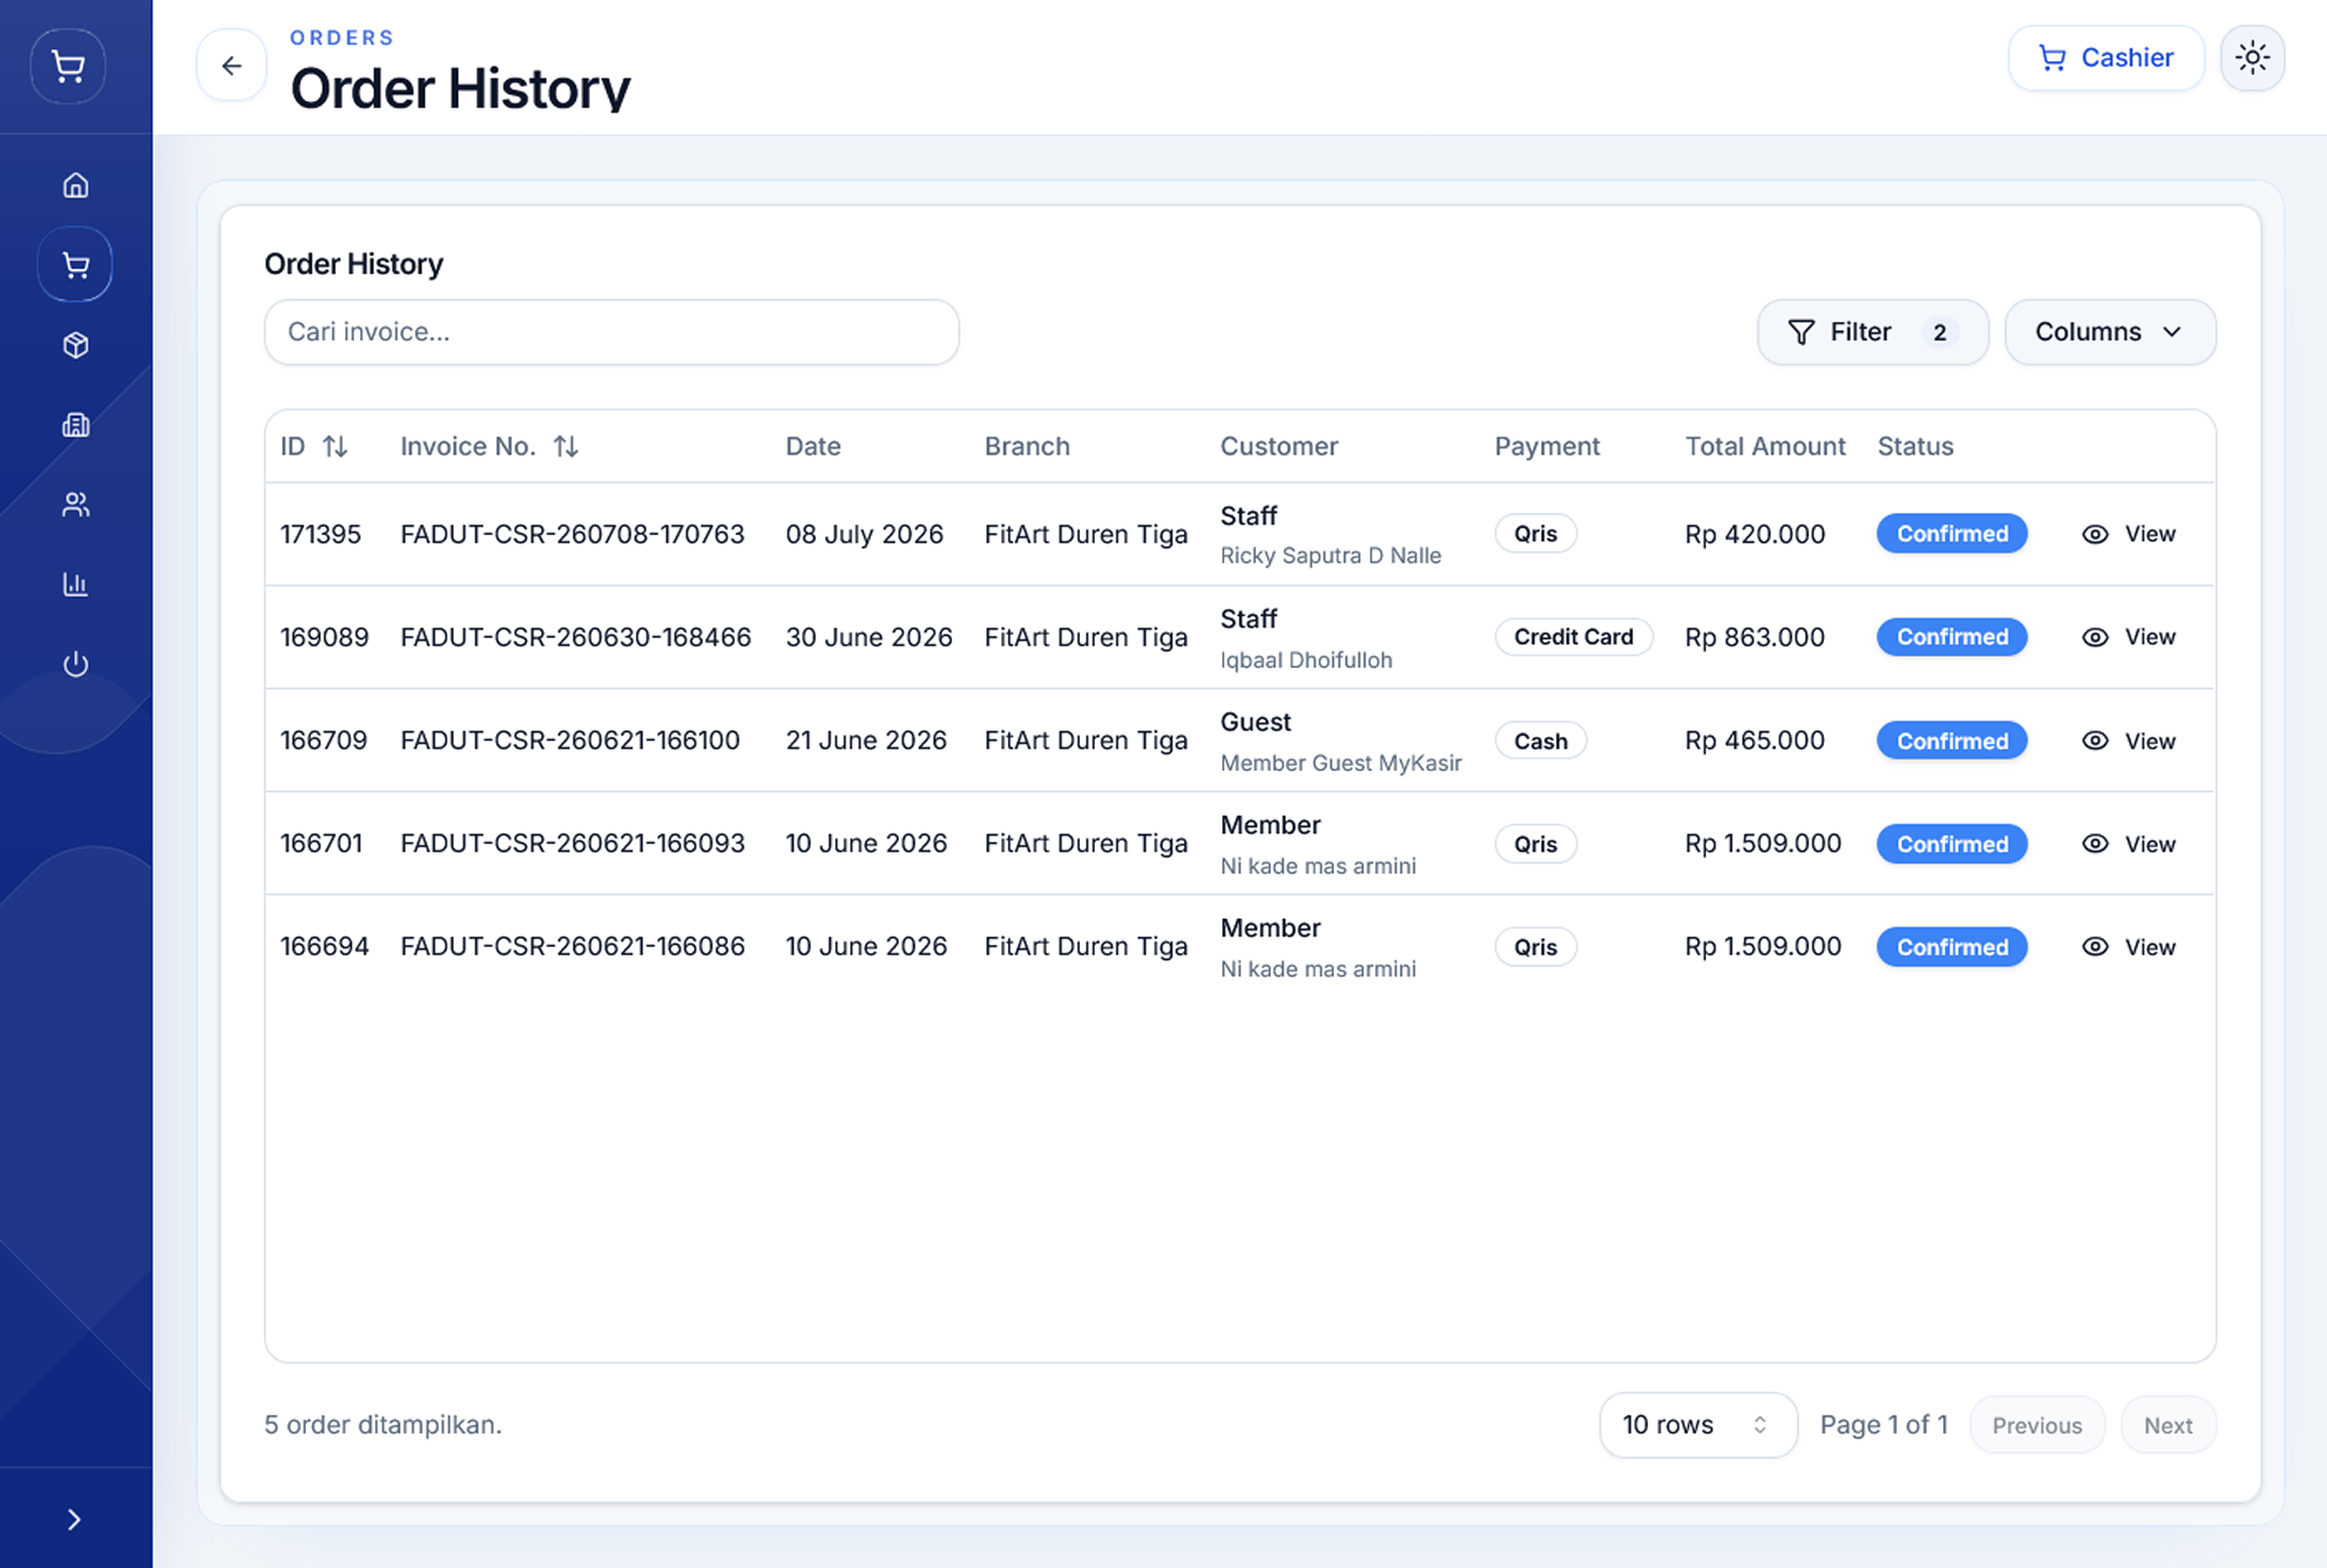Sort the table by Invoice No.

(489, 446)
